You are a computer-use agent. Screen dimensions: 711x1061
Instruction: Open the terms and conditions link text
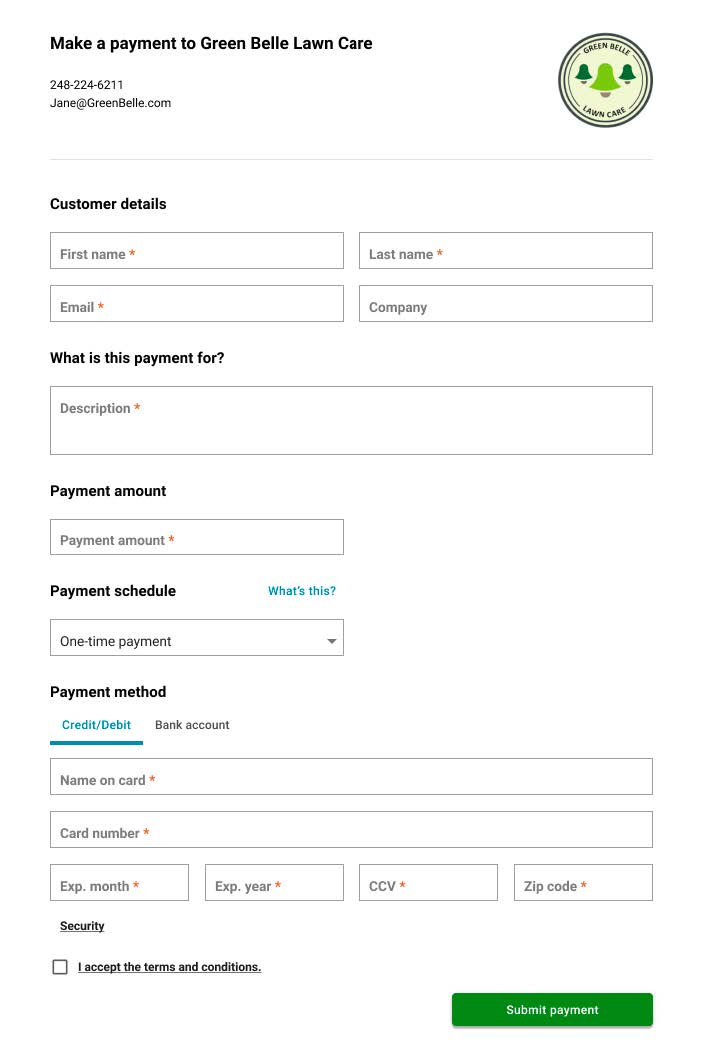pyautogui.click(x=169, y=967)
